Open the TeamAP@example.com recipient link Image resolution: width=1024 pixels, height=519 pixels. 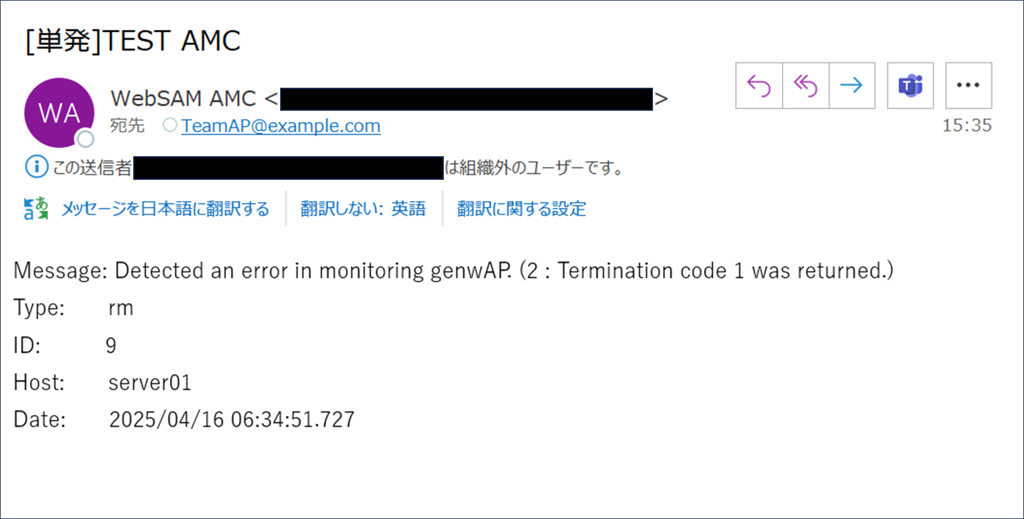coord(280,126)
